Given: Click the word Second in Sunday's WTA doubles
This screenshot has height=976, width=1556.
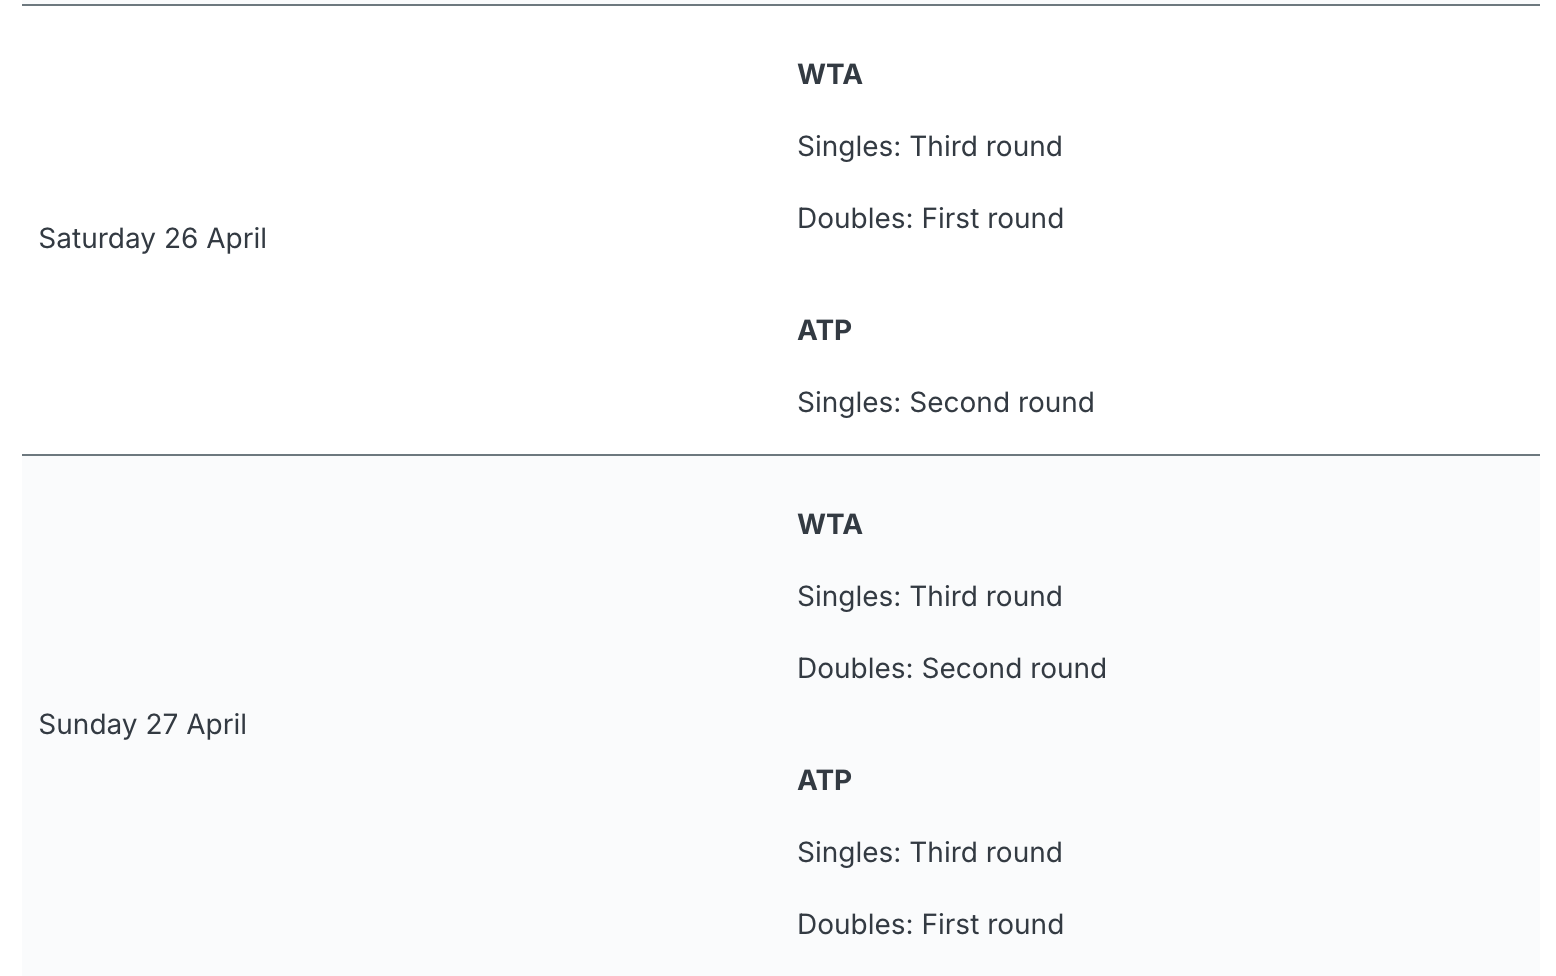Looking at the screenshot, I should tap(967, 668).
